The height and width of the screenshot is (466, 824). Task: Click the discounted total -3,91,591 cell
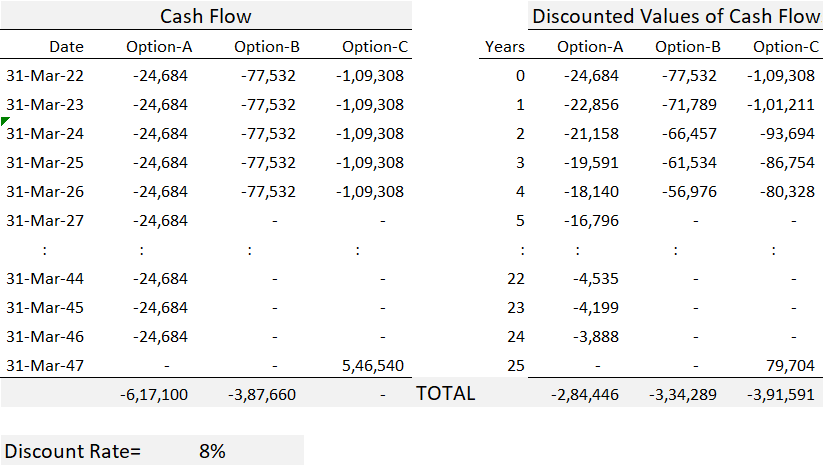(784, 394)
